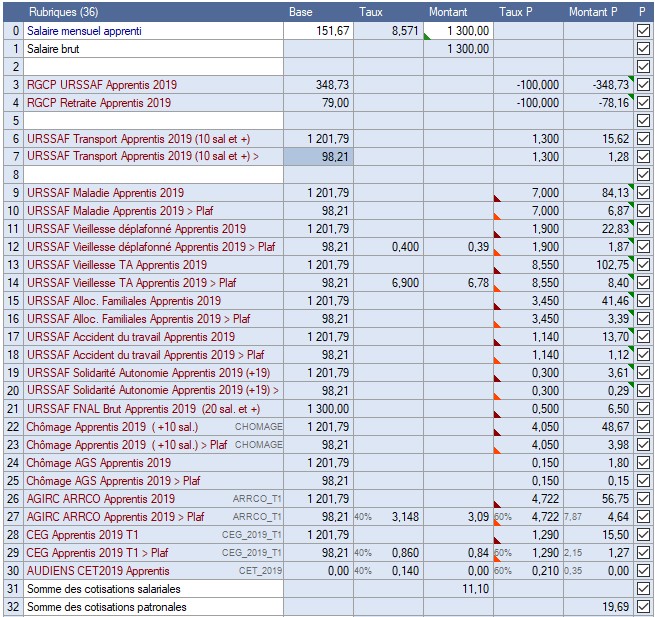Toggle checkbox on AUDIENS CET2019 Apprentis row
This screenshot has width=655, height=617.
[643, 571]
